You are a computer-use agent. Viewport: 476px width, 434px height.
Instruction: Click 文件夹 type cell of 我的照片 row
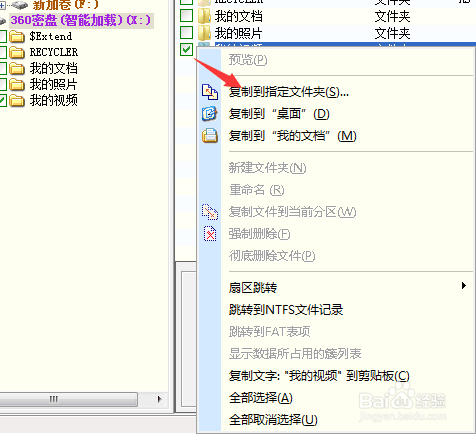(x=392, y=33)
